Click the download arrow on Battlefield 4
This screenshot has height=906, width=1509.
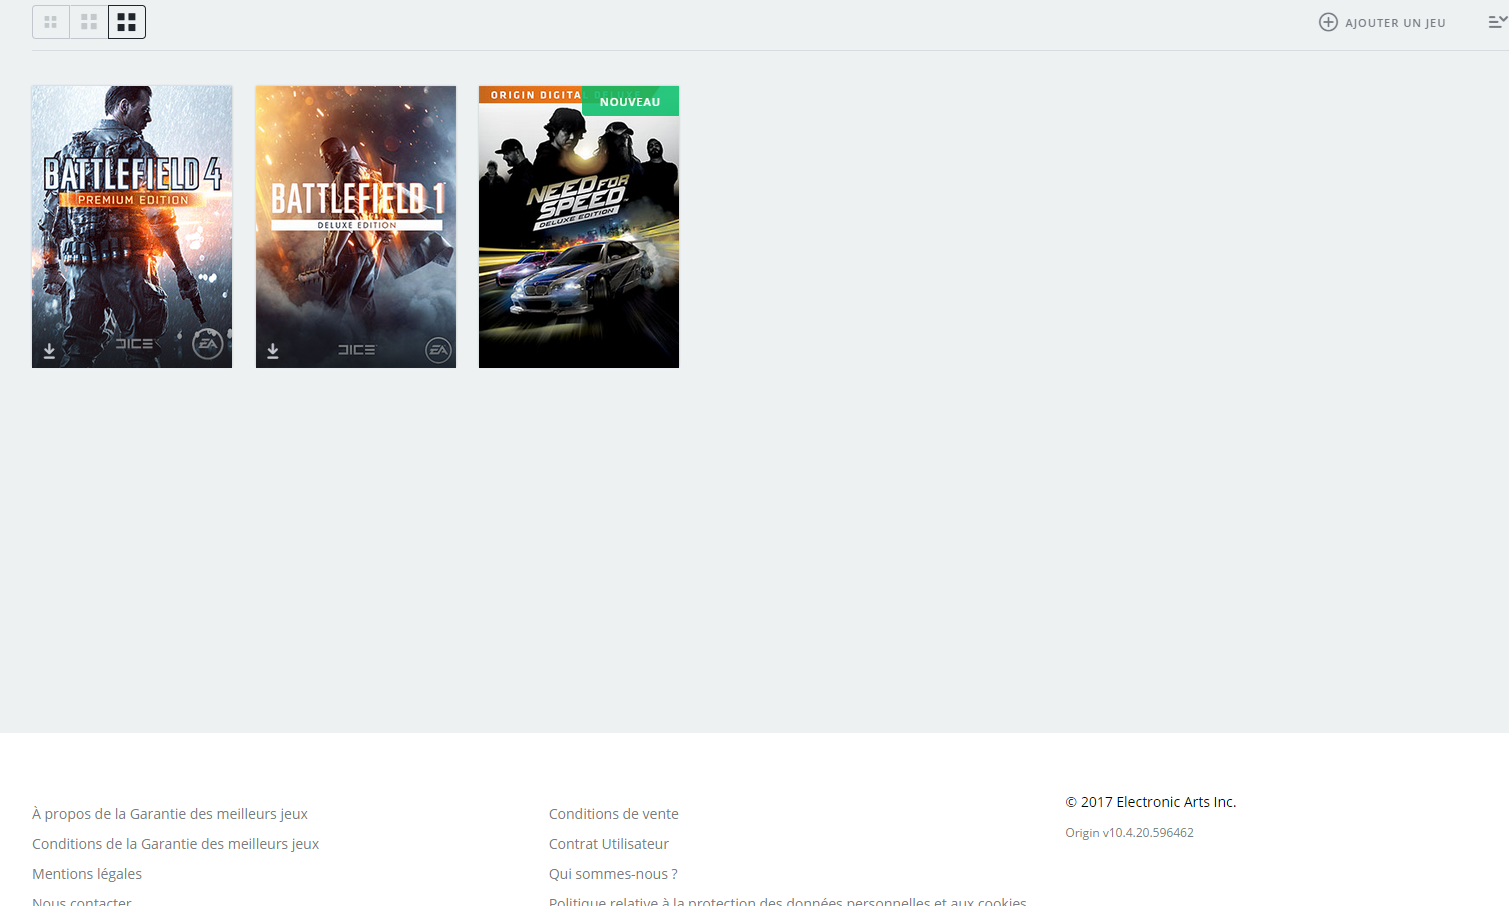click(49, 351)
